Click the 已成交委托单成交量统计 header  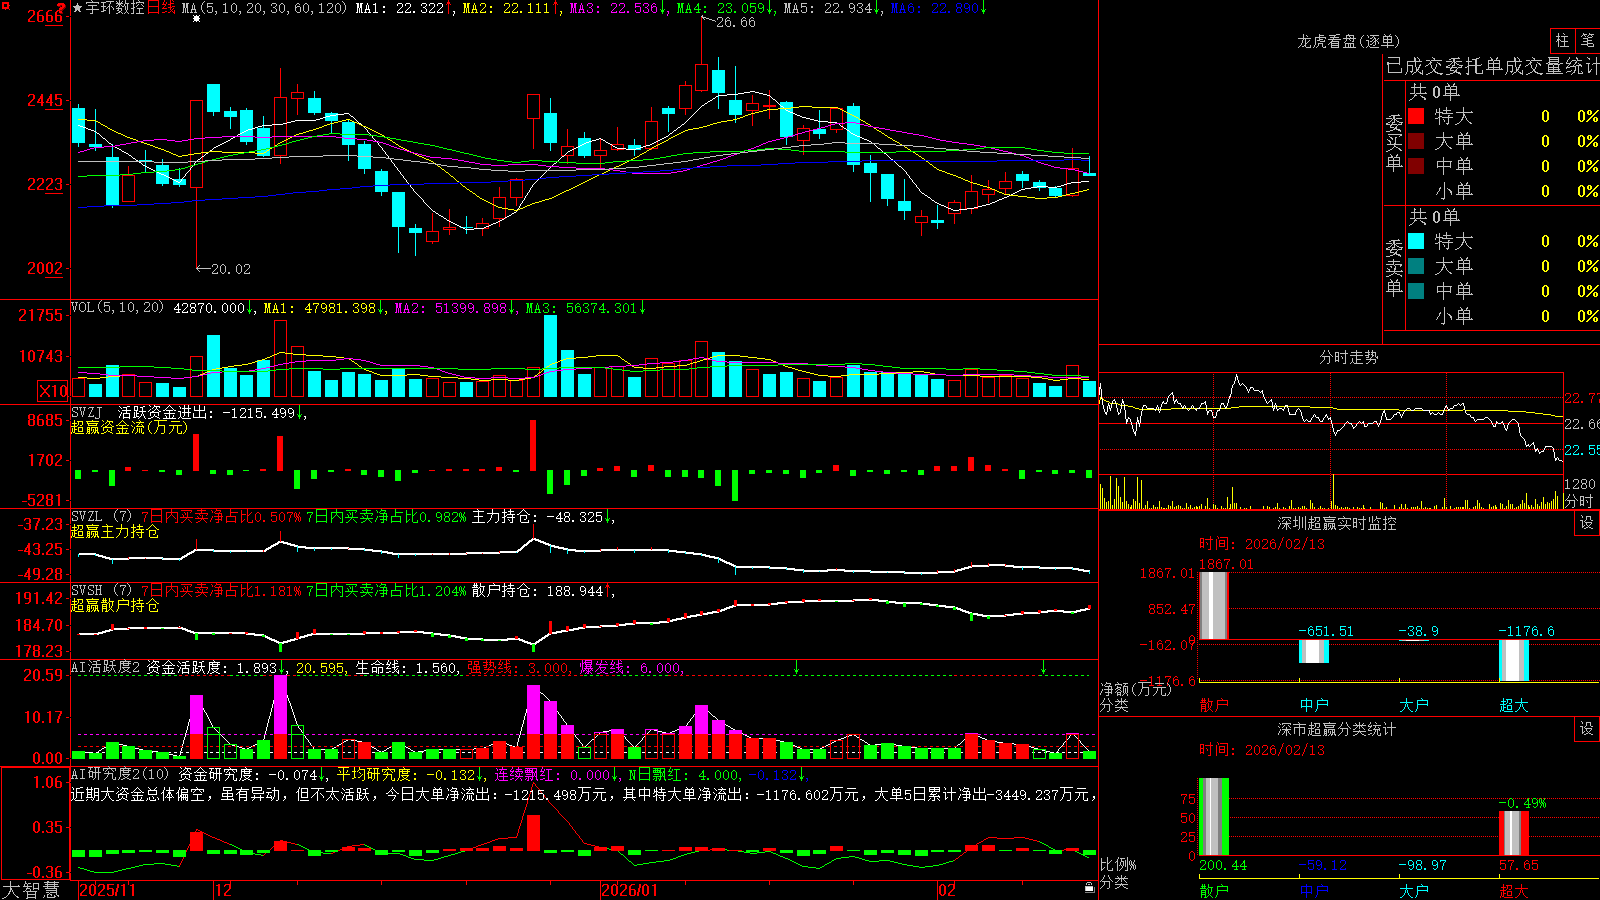[x=1492, y=67]
